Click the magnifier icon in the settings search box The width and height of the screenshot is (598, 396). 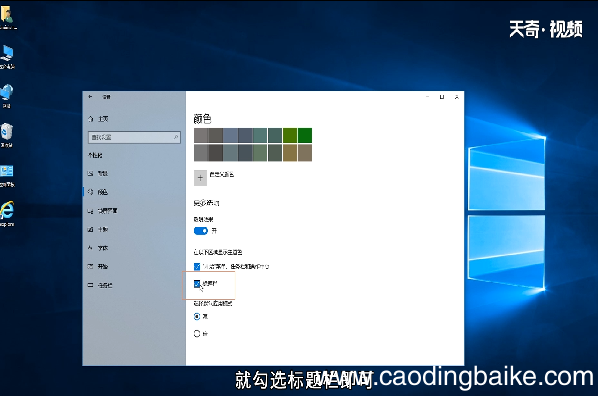pyautogui.click(x=176, y=137)
